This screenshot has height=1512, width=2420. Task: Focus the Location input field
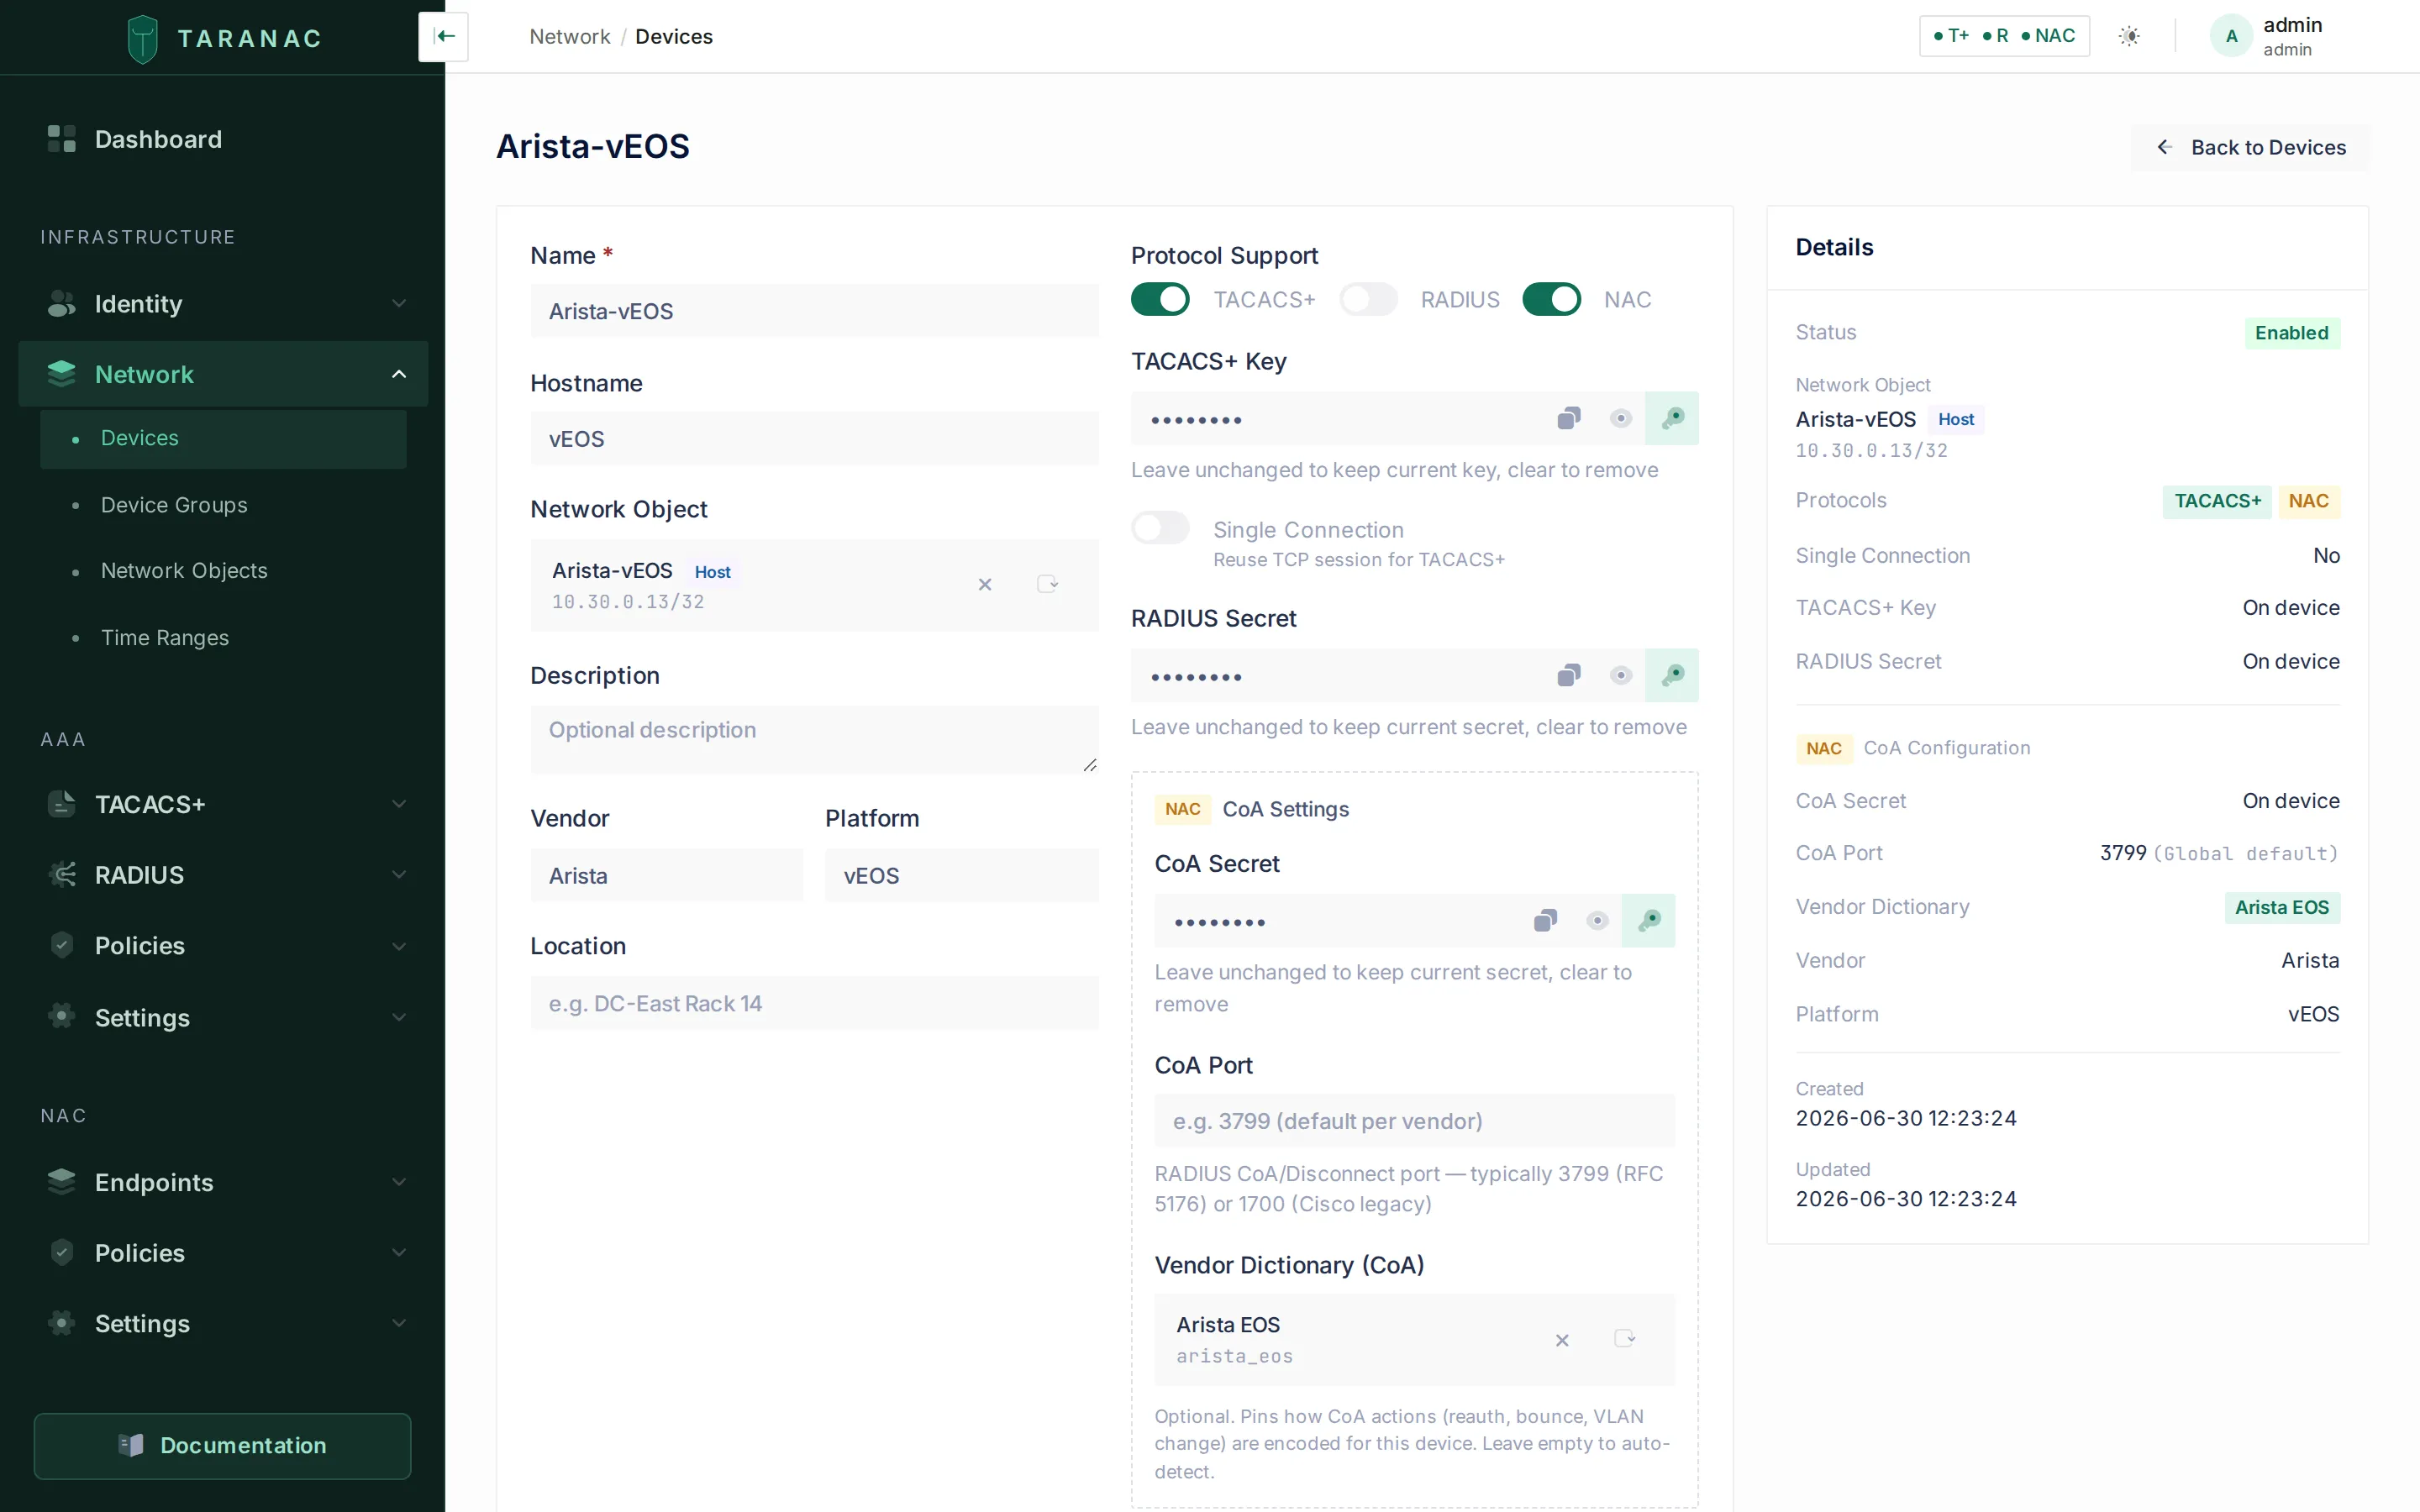click(x=814, y=1003)
